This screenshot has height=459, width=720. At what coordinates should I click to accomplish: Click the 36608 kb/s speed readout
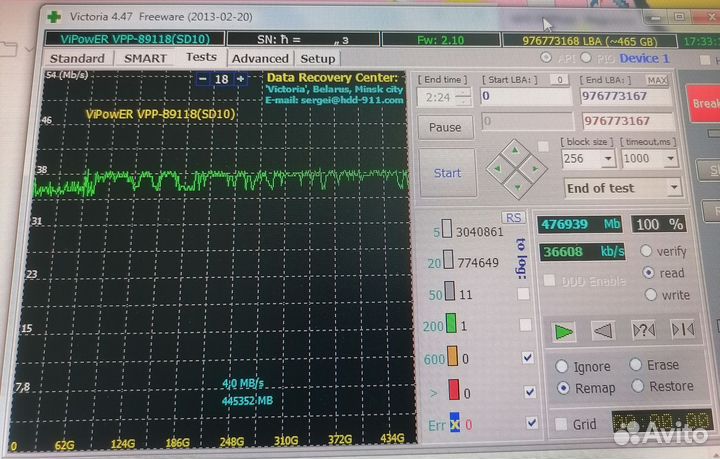pos(583,252)
